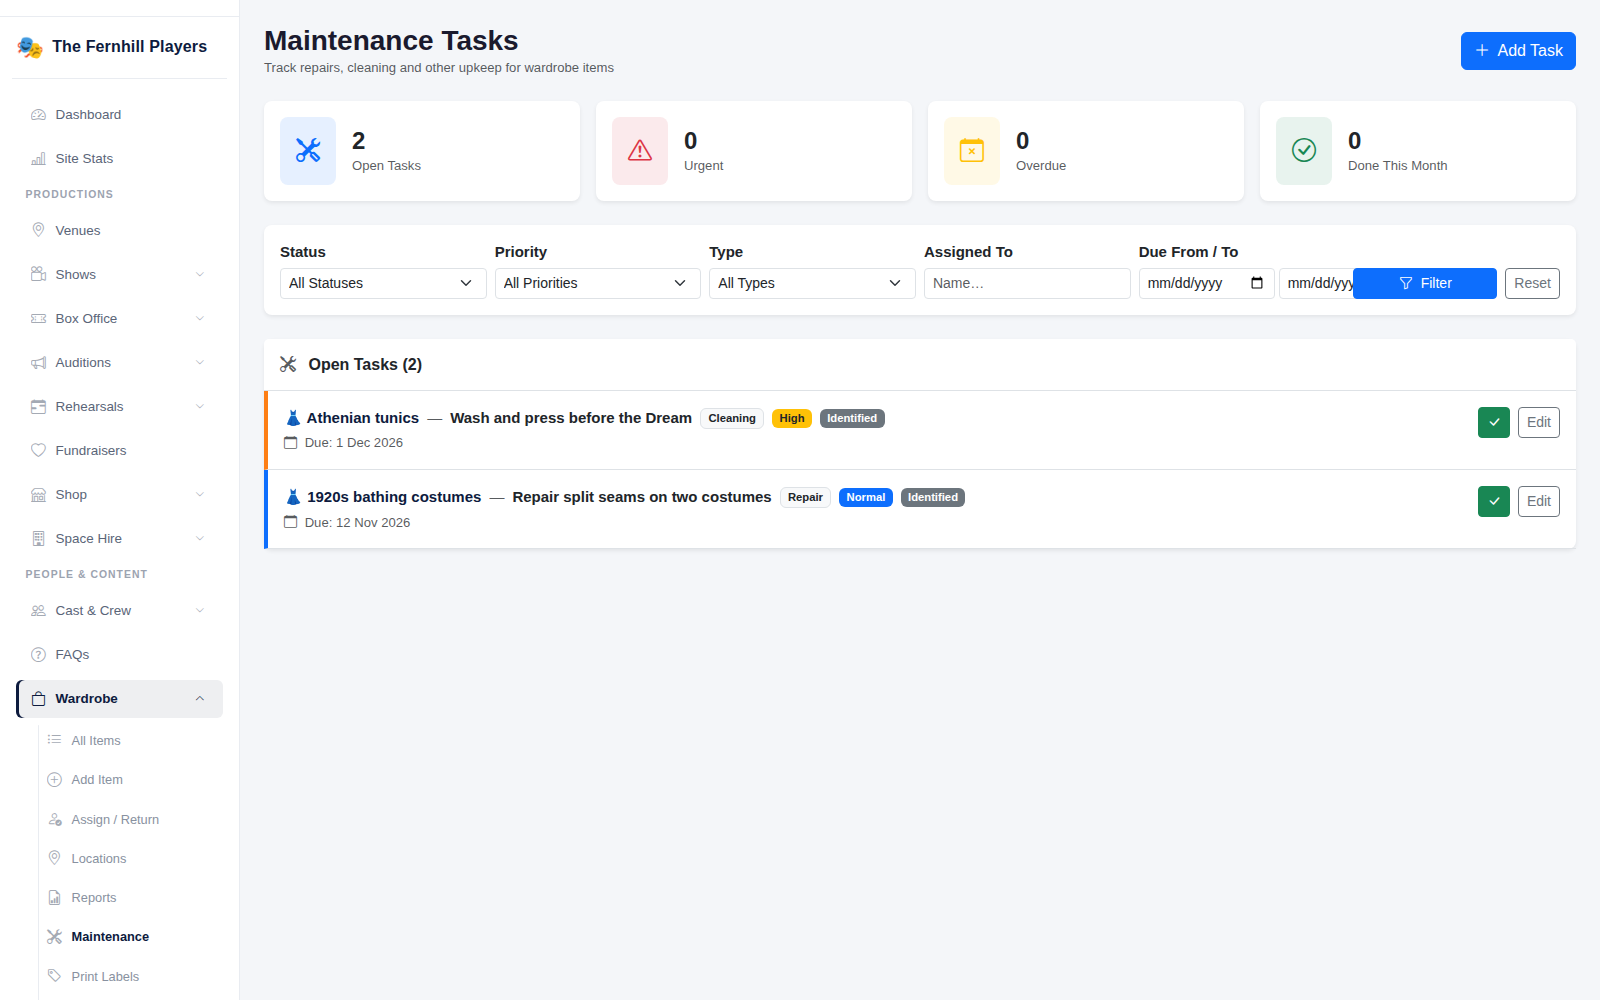Click the Urgent warning triangle icon
This screenshot has width=1600, height=1000.
tap(640, 151)
